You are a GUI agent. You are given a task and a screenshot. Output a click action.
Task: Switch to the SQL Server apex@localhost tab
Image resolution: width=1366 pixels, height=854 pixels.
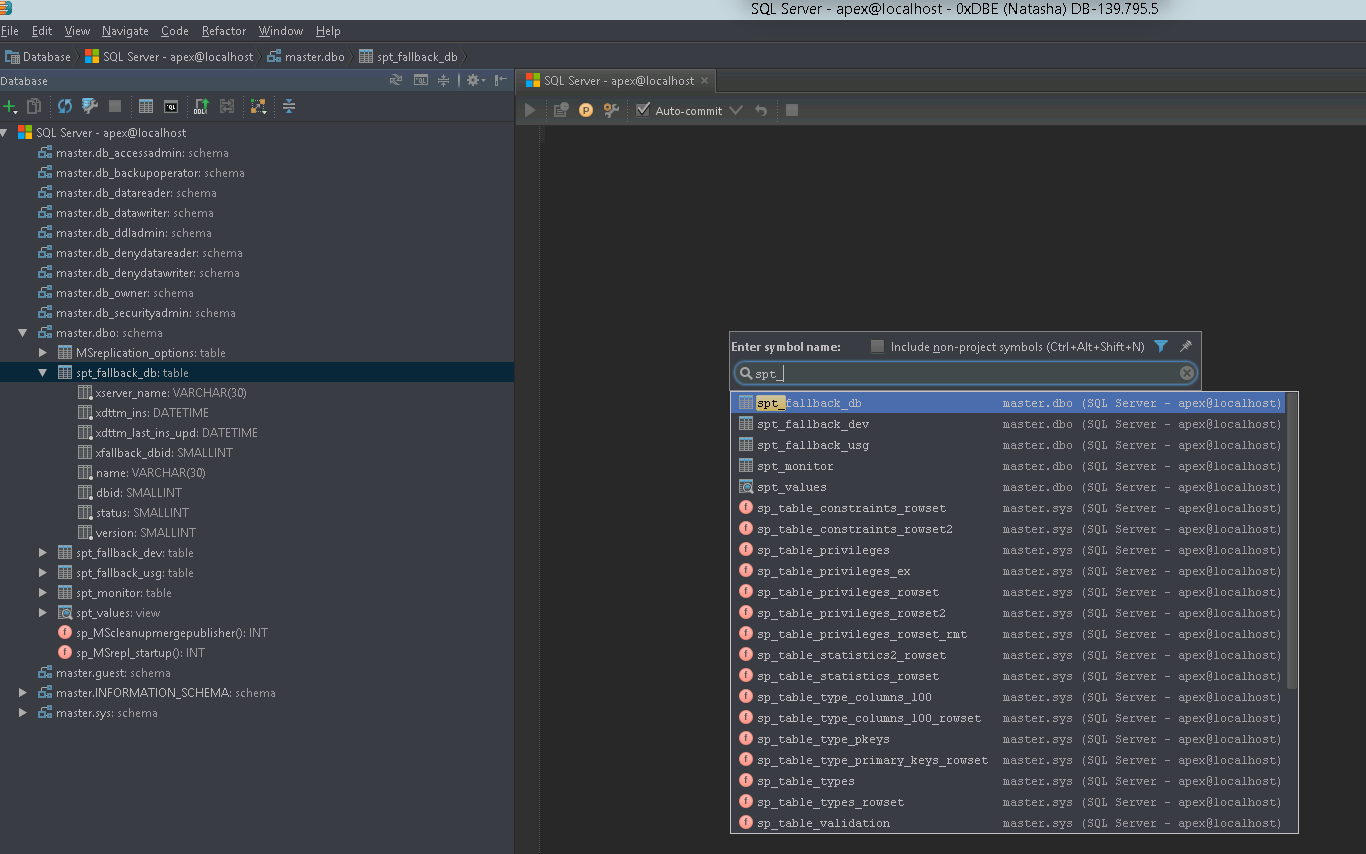click(x=615, y=80)
